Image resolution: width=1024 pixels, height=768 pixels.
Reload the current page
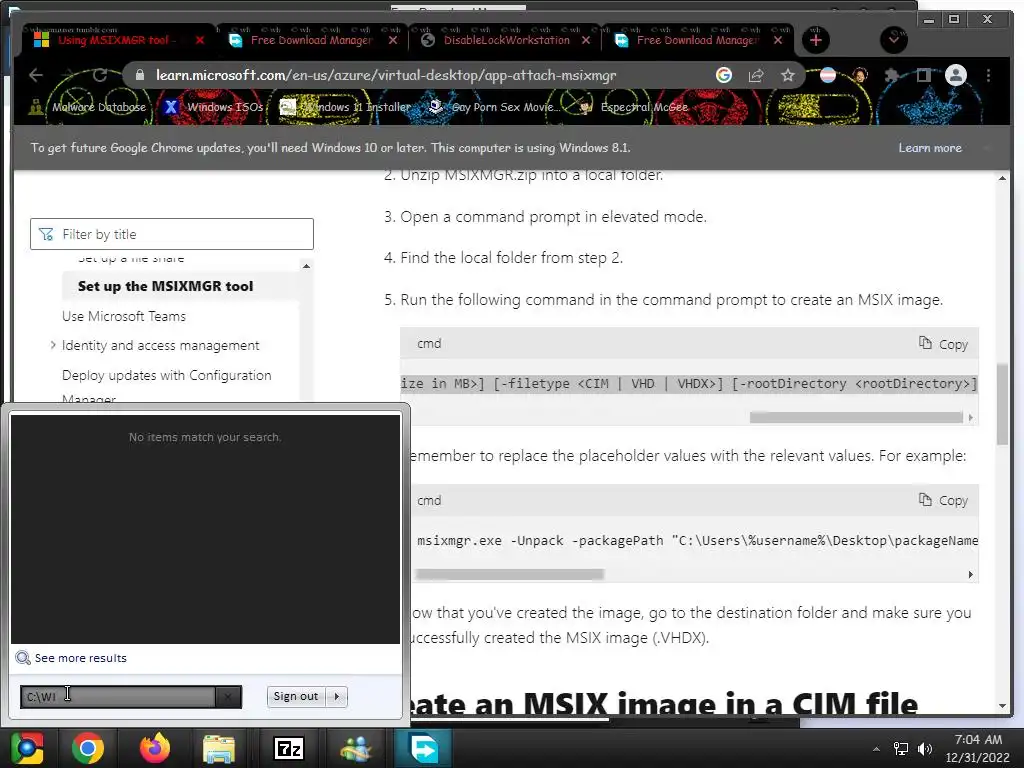pyautogui.click(x=99, y=75)
